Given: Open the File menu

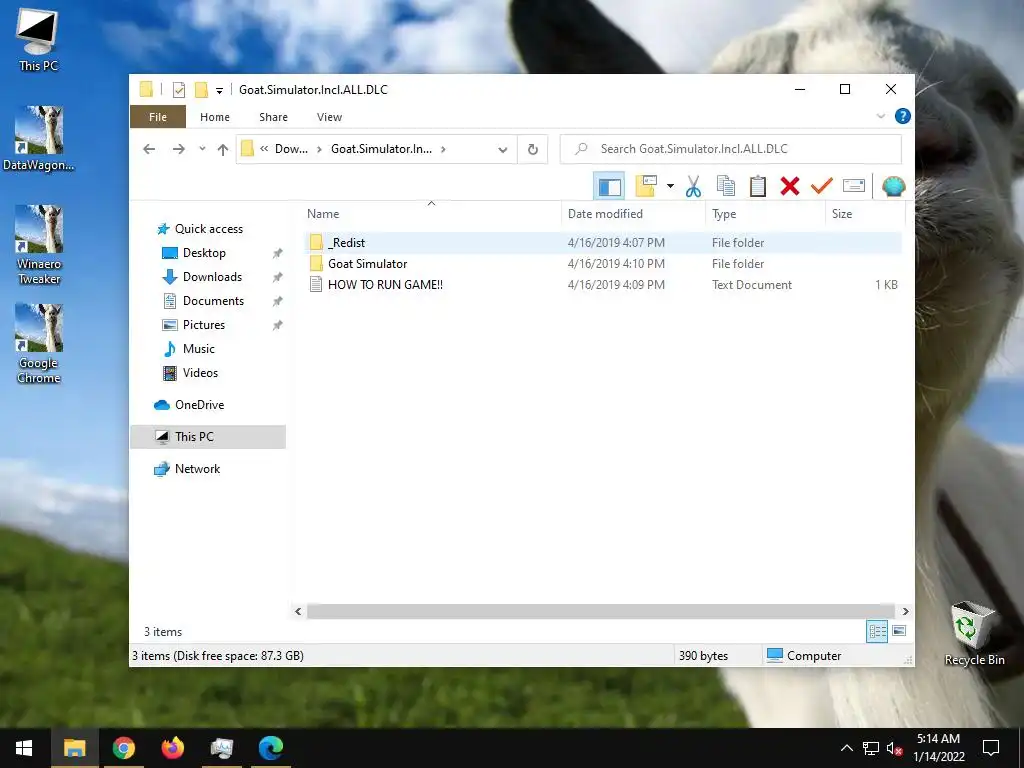Looking at the screenshot, I should [x=158, y=117].
